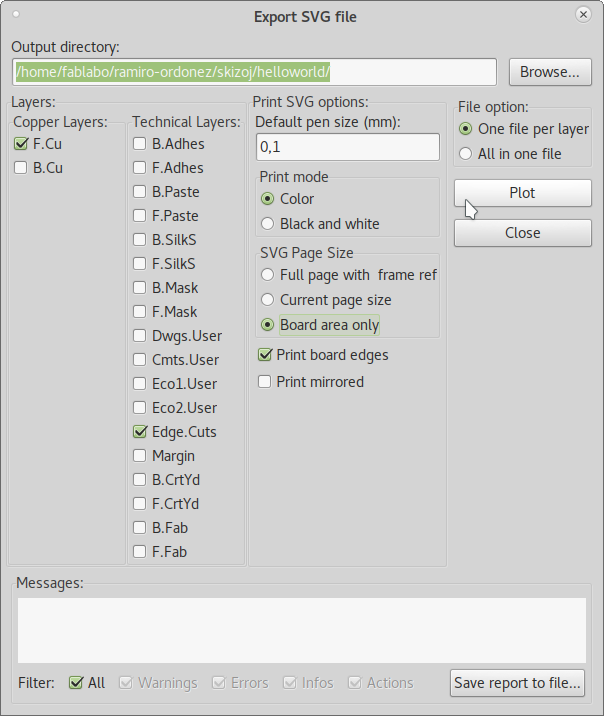604x716 pixels.
Task: Click the Output directory path field
Action: 254,72
